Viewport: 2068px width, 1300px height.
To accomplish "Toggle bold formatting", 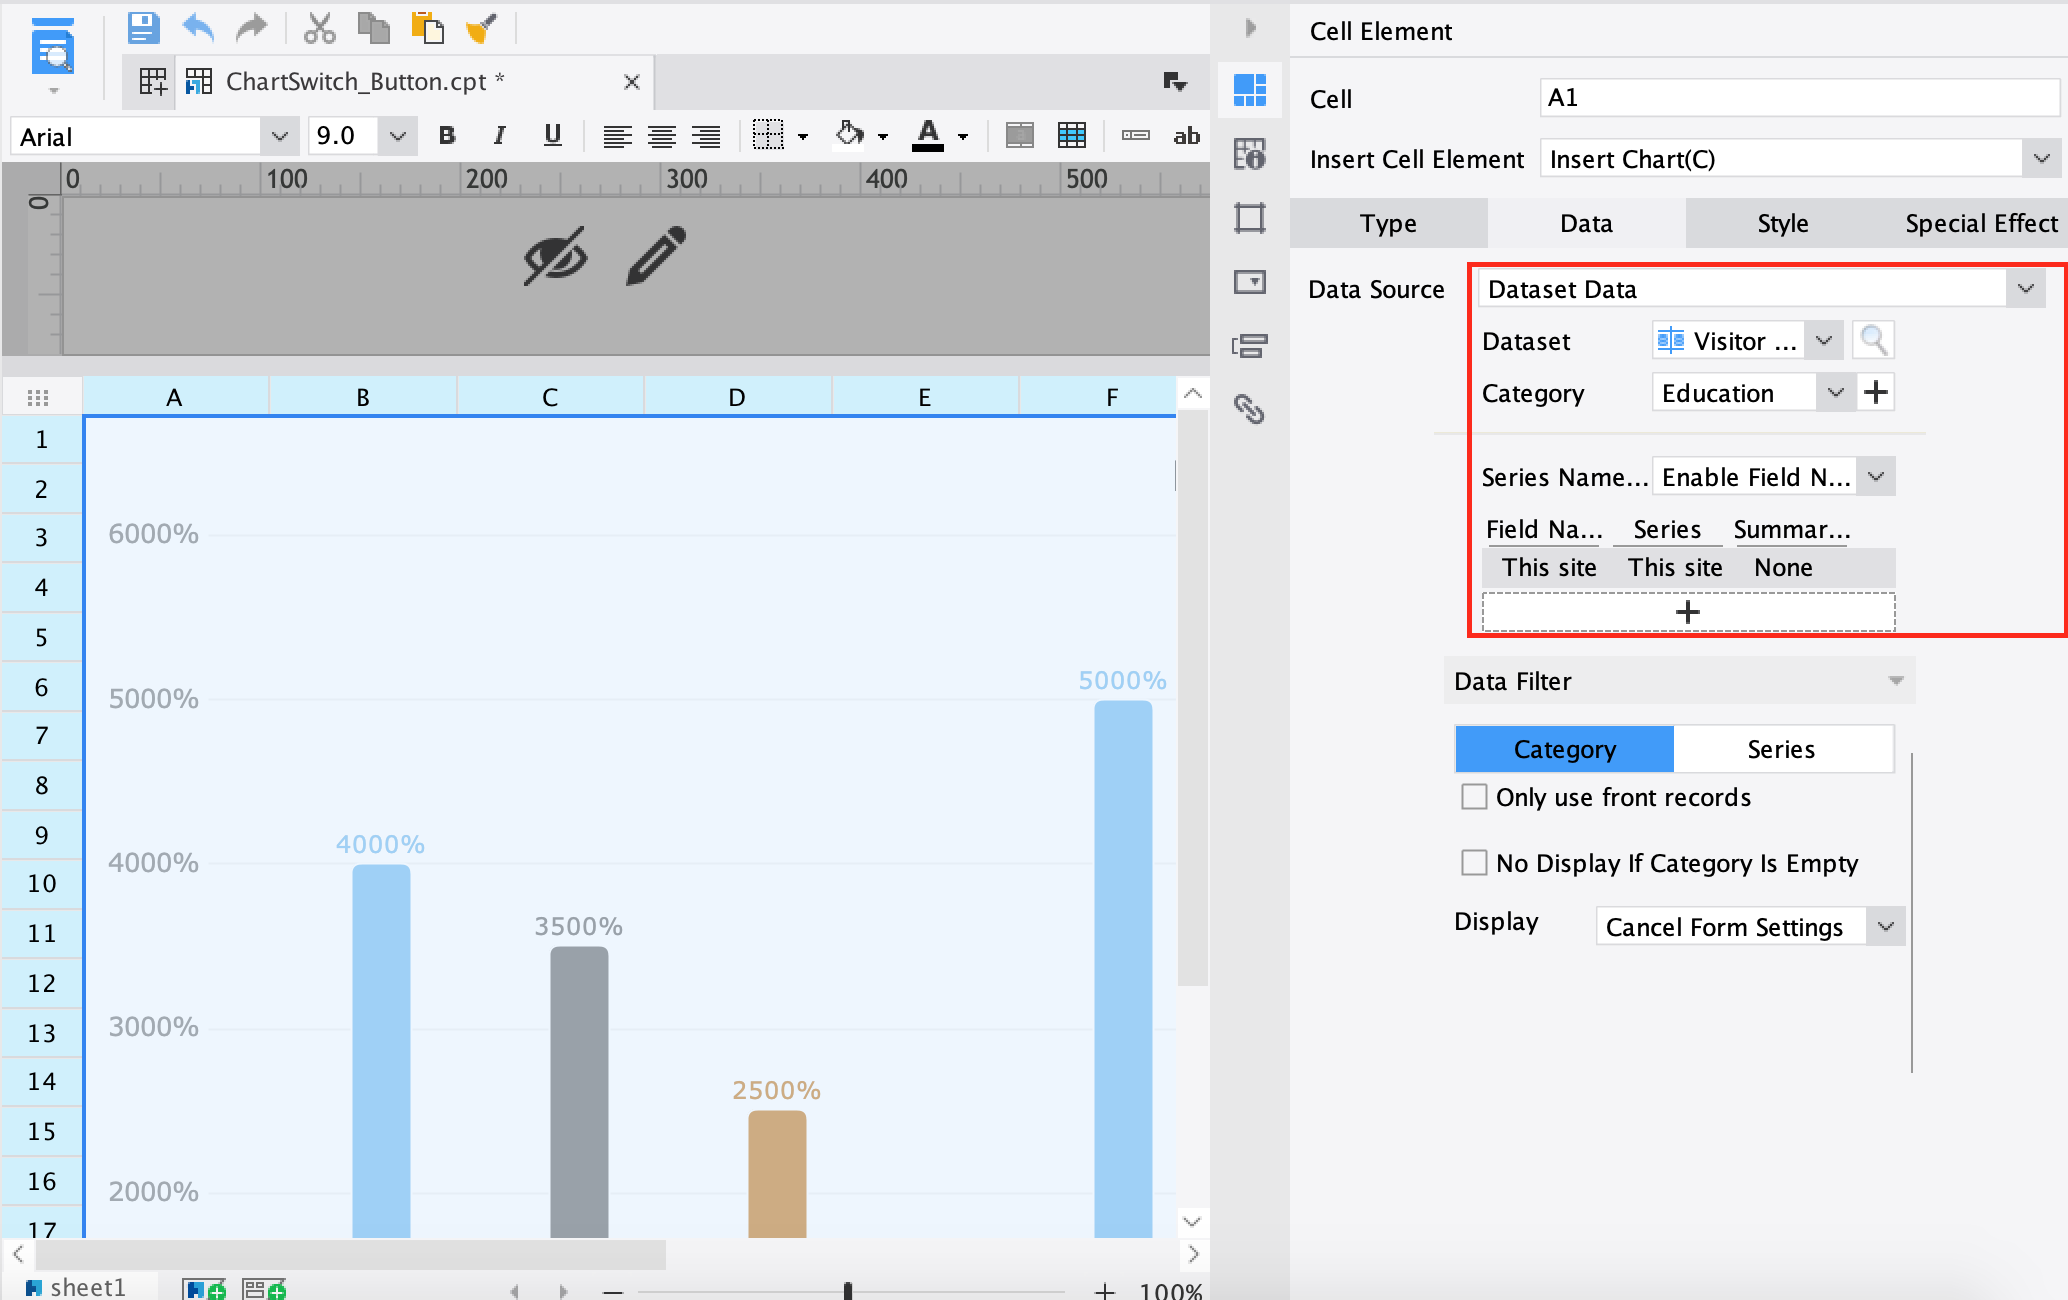I will click(447, 136).
